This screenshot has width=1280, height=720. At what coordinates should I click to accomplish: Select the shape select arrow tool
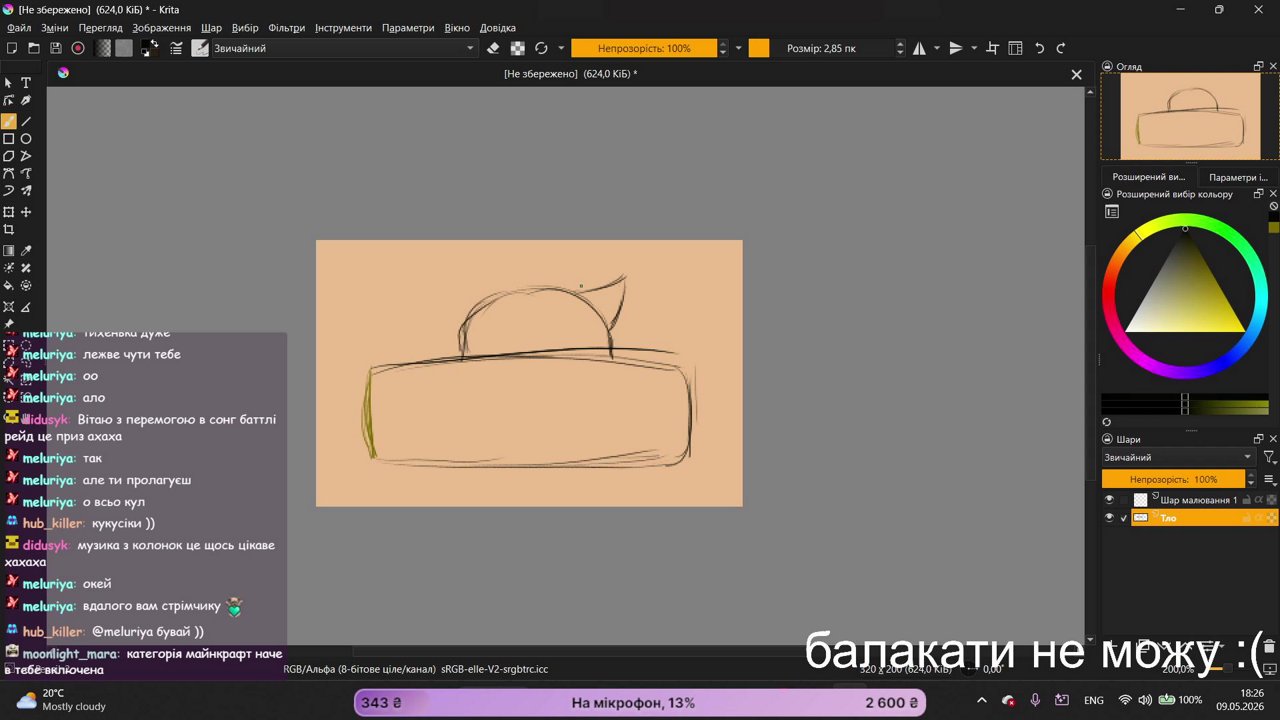(9, 83)
